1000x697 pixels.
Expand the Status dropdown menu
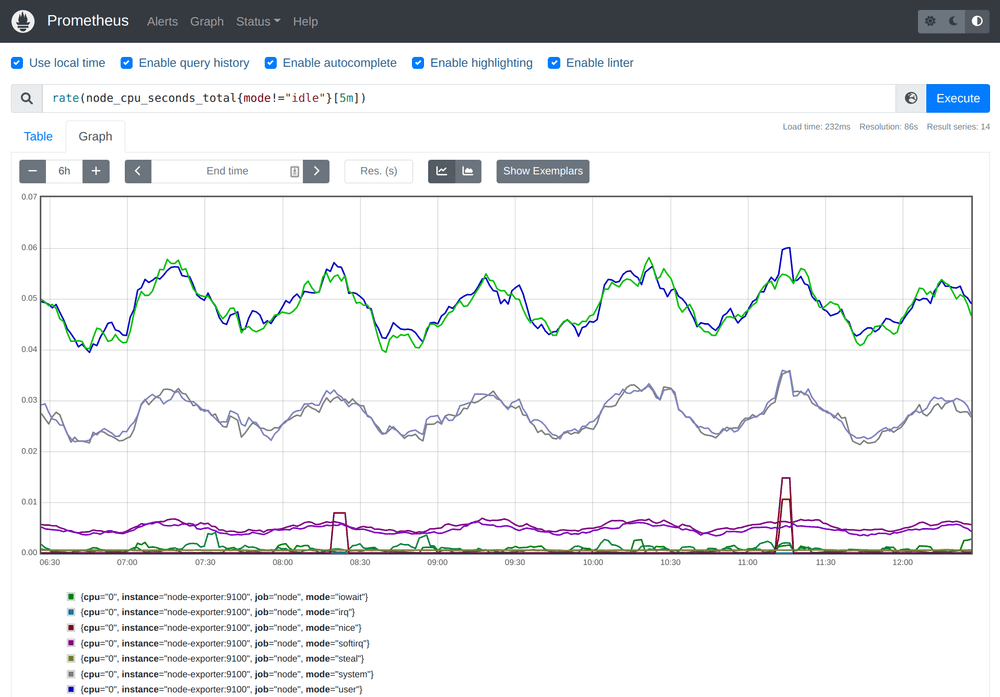258,22
